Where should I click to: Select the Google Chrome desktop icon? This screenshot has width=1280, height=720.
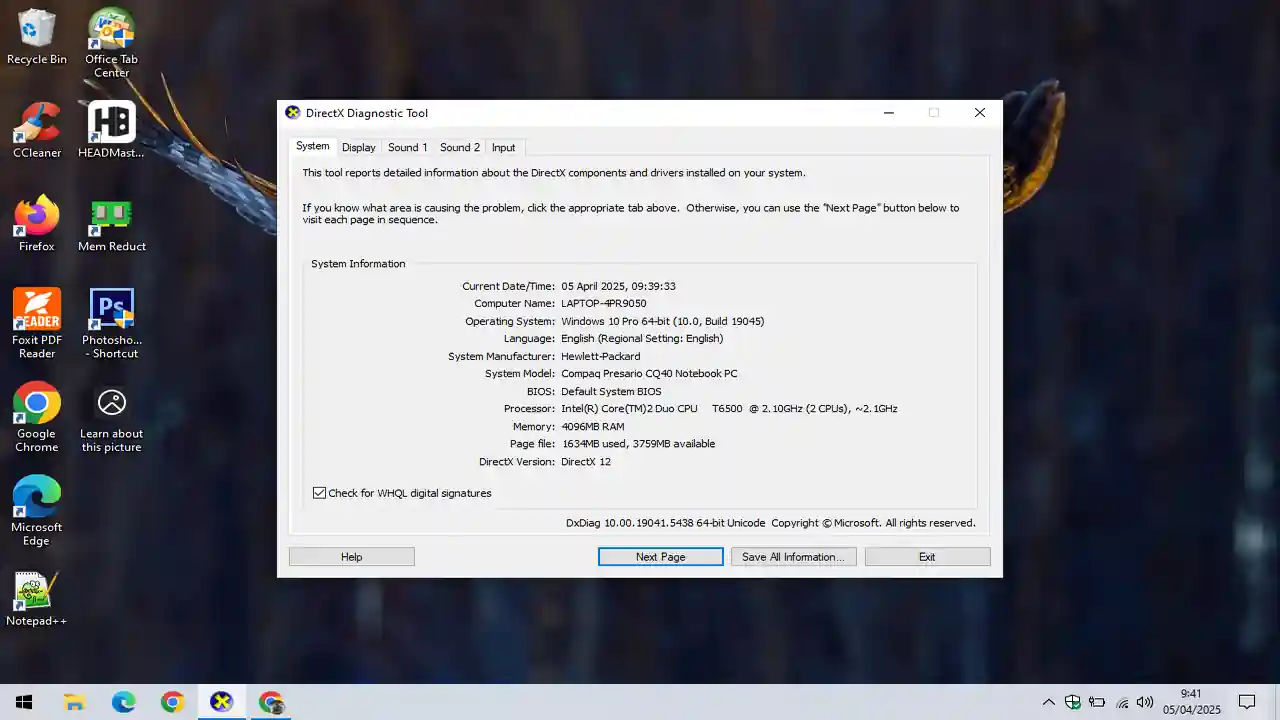(37, 417)
